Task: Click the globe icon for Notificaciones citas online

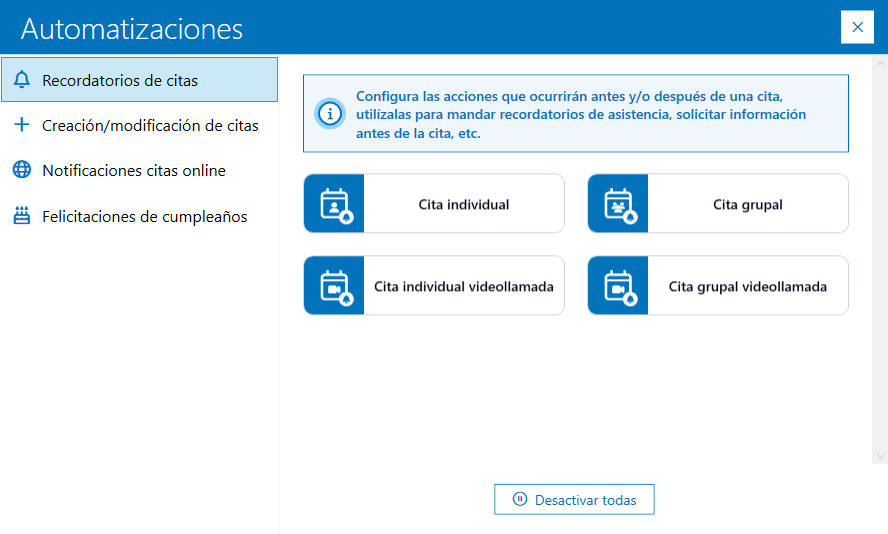Action: [22, 170]
